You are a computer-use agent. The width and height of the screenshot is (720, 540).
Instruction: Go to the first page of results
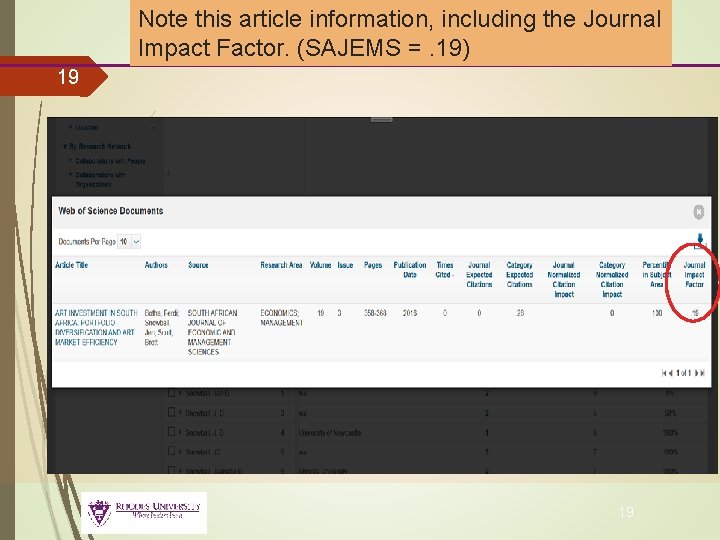pos(664,373)
